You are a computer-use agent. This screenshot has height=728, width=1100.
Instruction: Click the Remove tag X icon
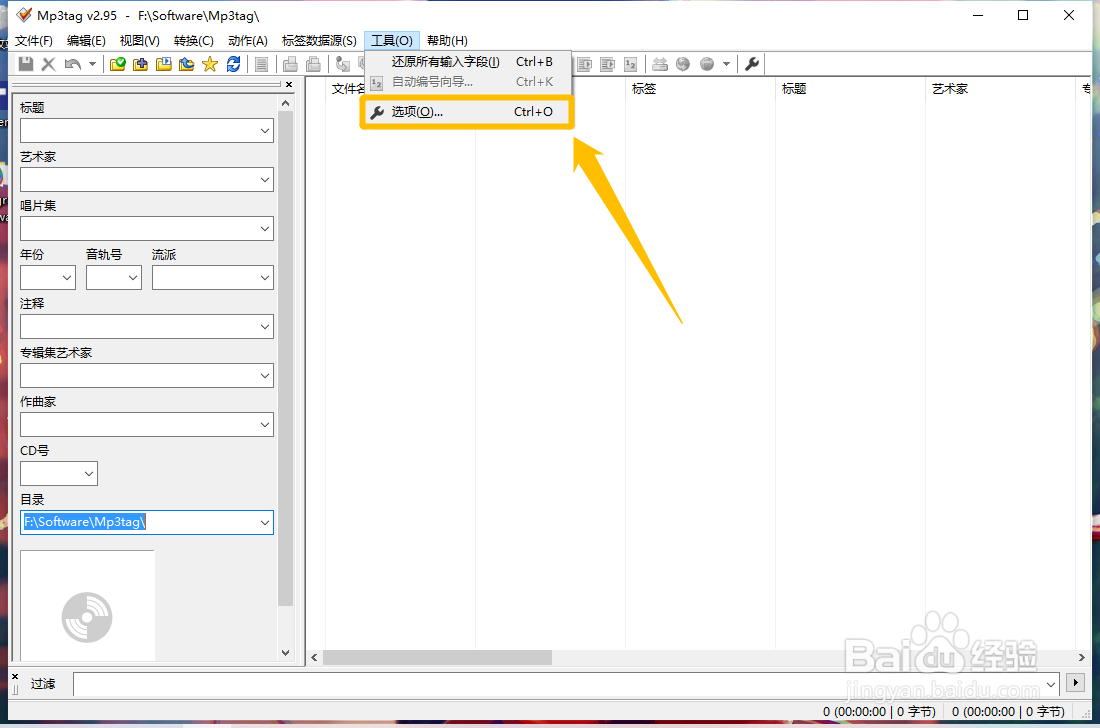48,64
